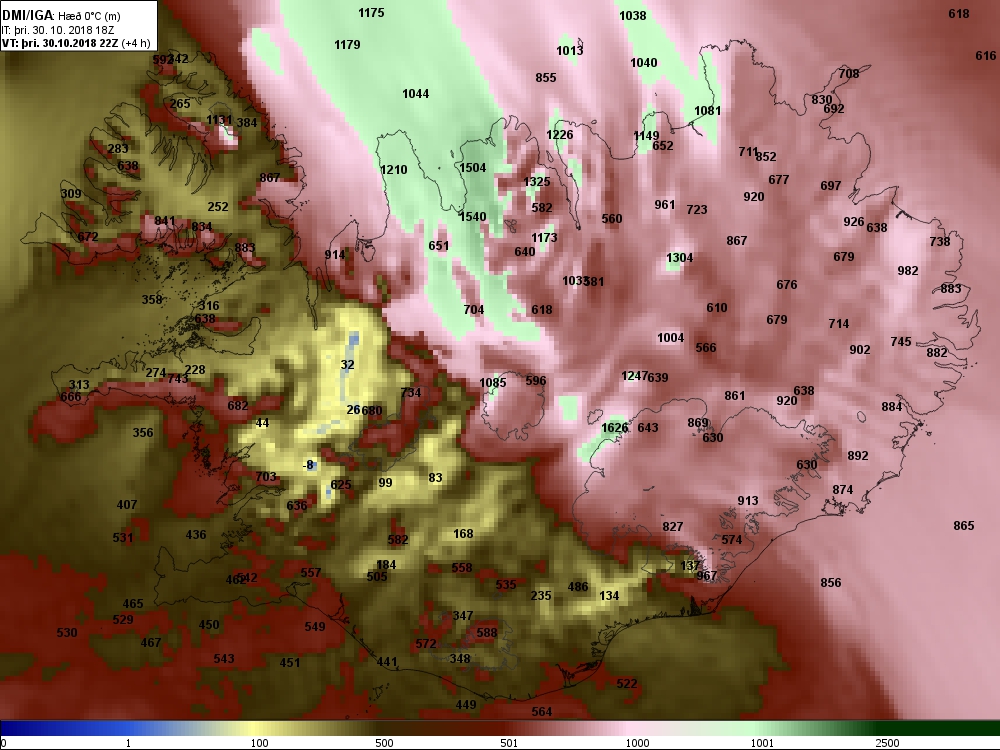Click the '566' value on the map

(x=705, y=348)
